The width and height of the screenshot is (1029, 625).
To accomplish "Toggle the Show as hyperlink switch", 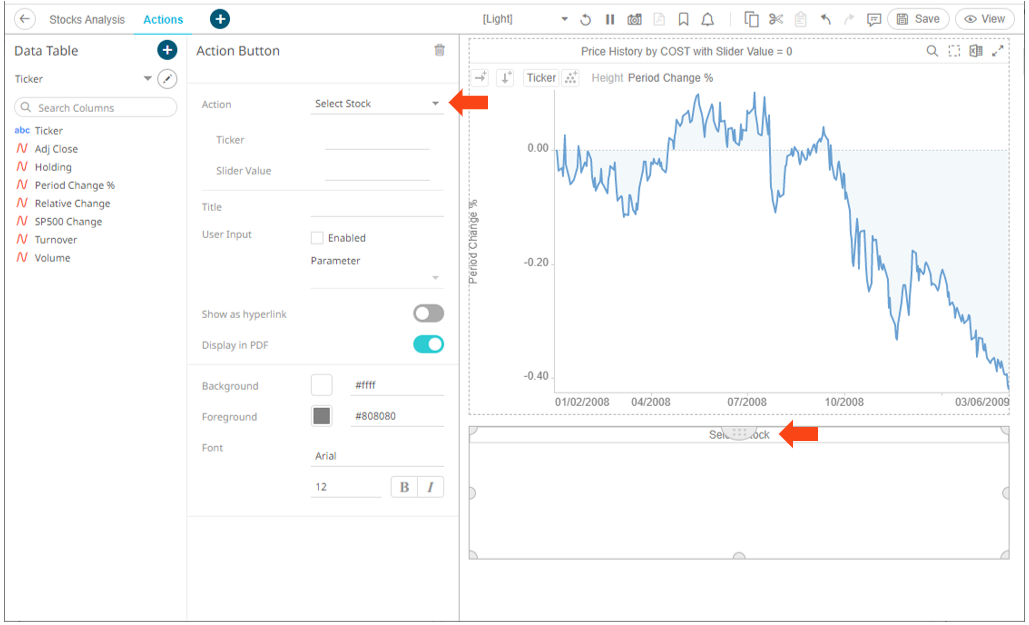I will pyautogui.click(x=428, y=314).
